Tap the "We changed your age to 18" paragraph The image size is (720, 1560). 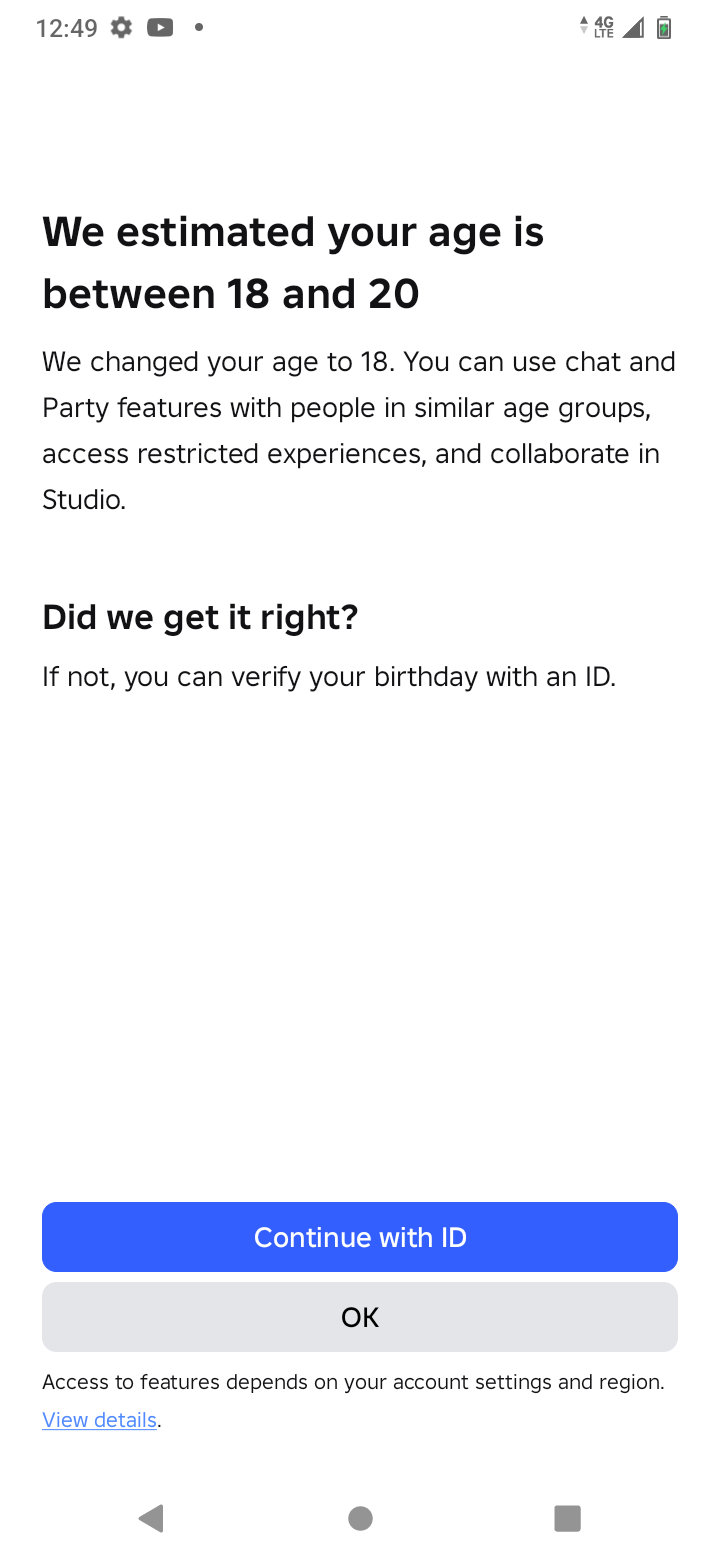[x=358, y=430]
